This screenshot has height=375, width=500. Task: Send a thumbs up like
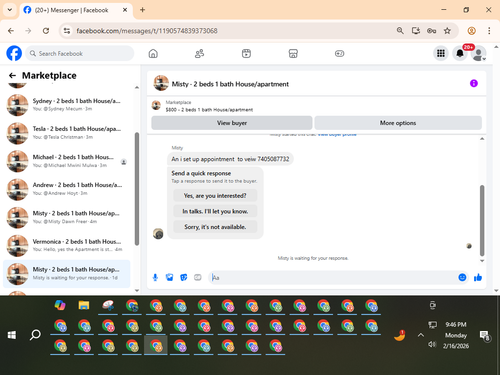[478, 277]
